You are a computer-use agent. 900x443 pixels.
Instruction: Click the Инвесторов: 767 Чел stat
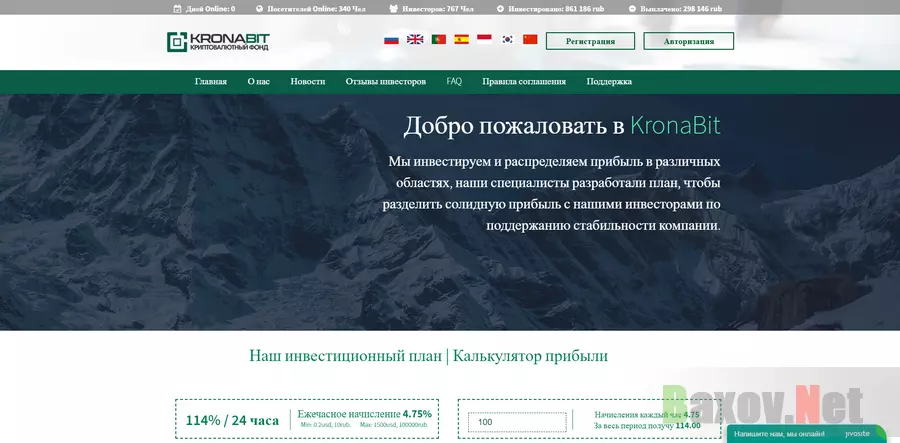coord(438,9)
